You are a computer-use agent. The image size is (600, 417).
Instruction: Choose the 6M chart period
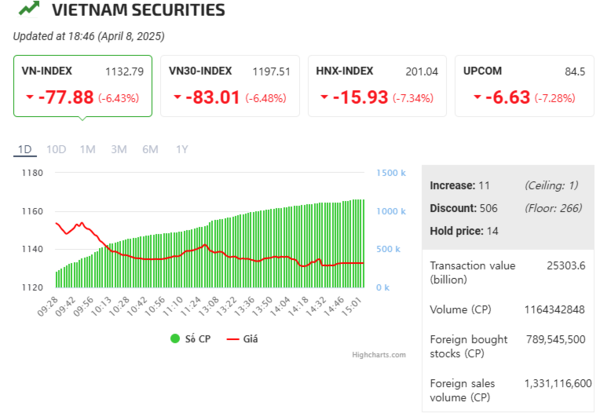pos(150,149)
